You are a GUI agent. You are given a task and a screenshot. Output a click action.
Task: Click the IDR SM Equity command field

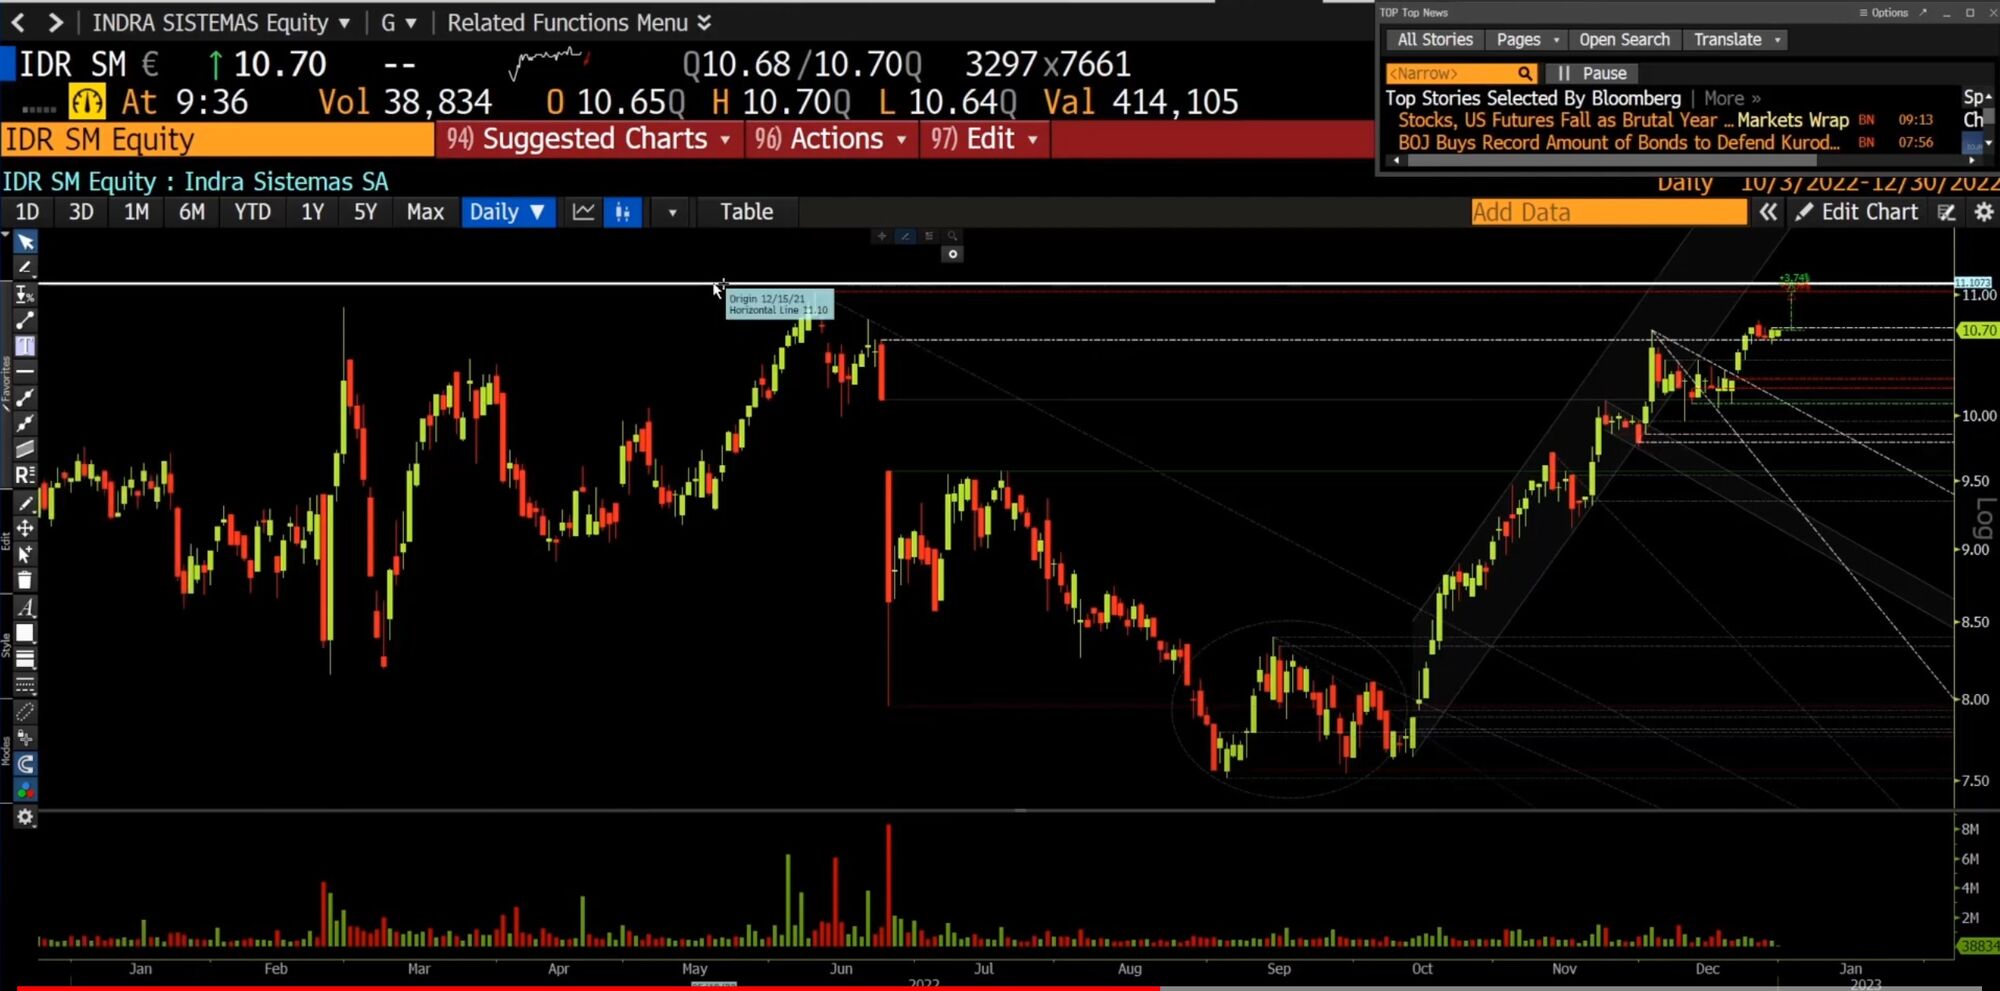coord(217,140)
